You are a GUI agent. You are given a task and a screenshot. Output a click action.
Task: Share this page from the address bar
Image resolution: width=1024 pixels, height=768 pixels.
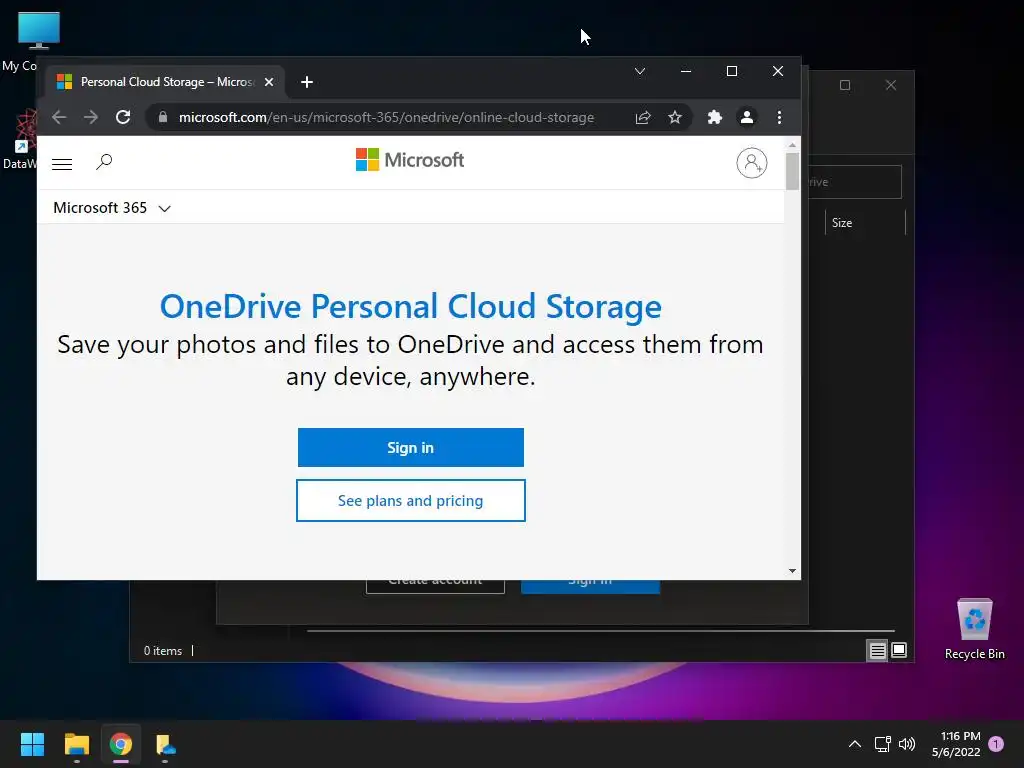tap(643, 118)
